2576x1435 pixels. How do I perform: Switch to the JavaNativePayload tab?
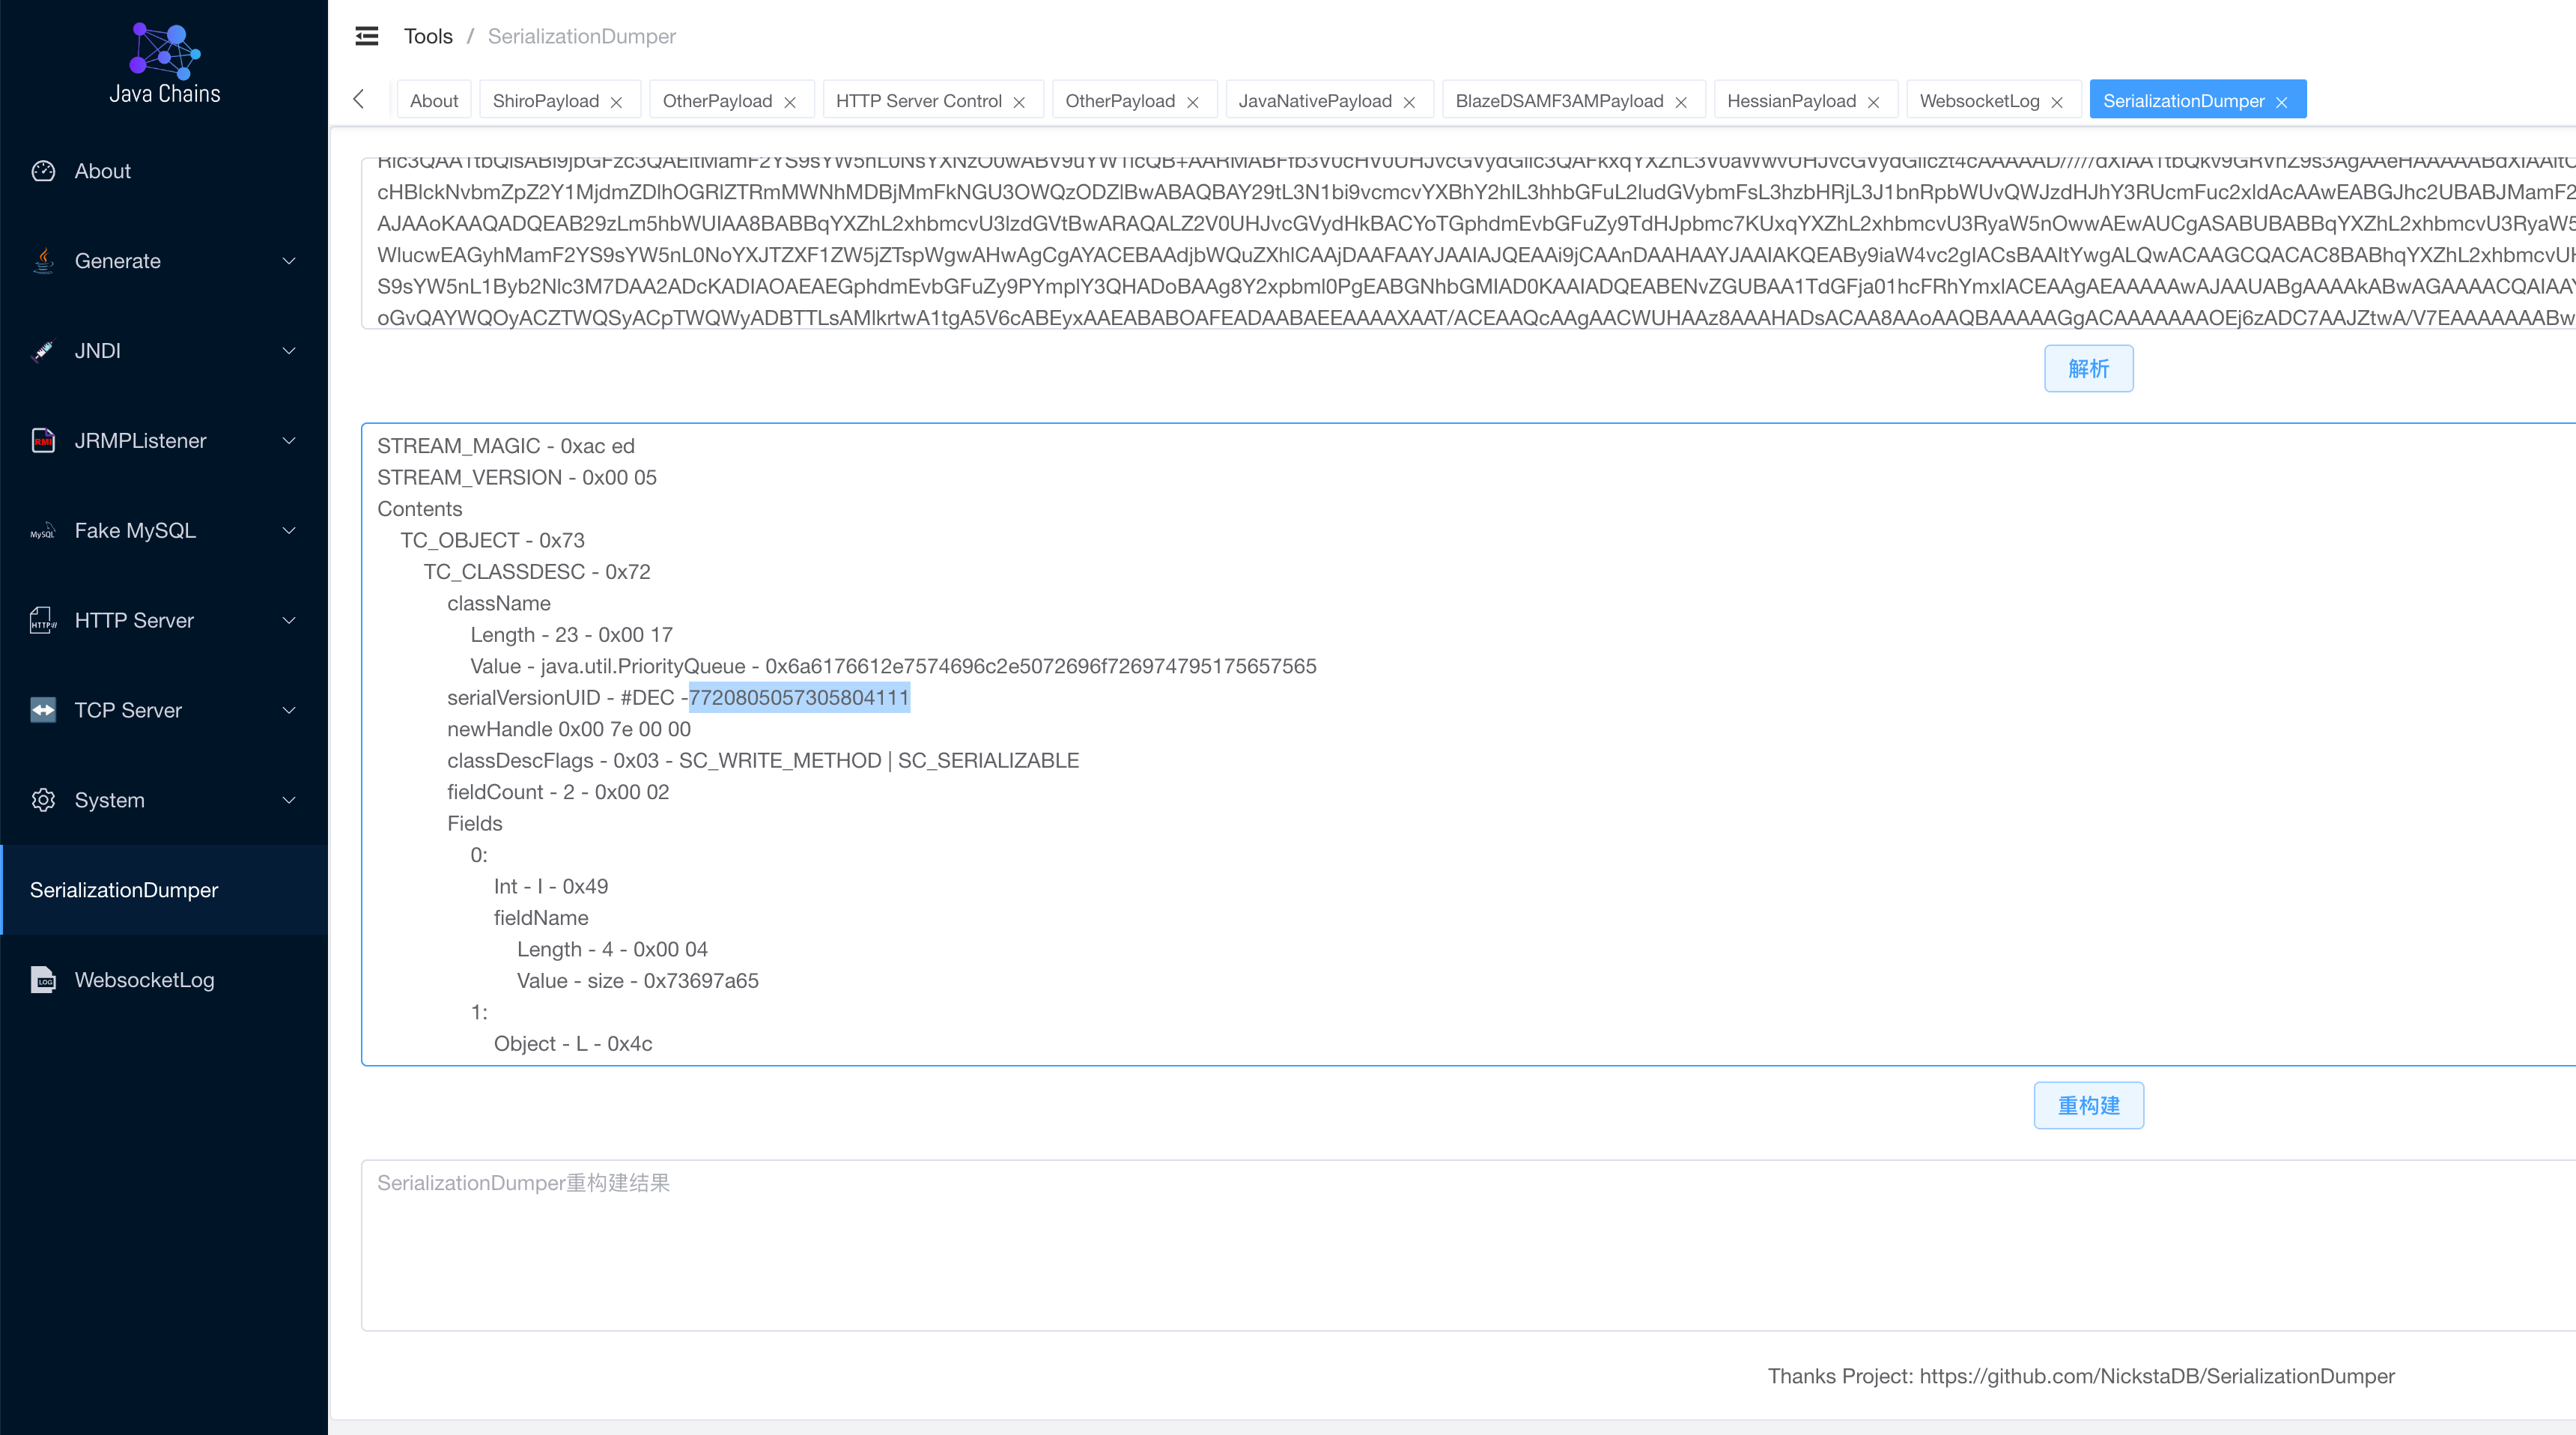(1314, 101)
